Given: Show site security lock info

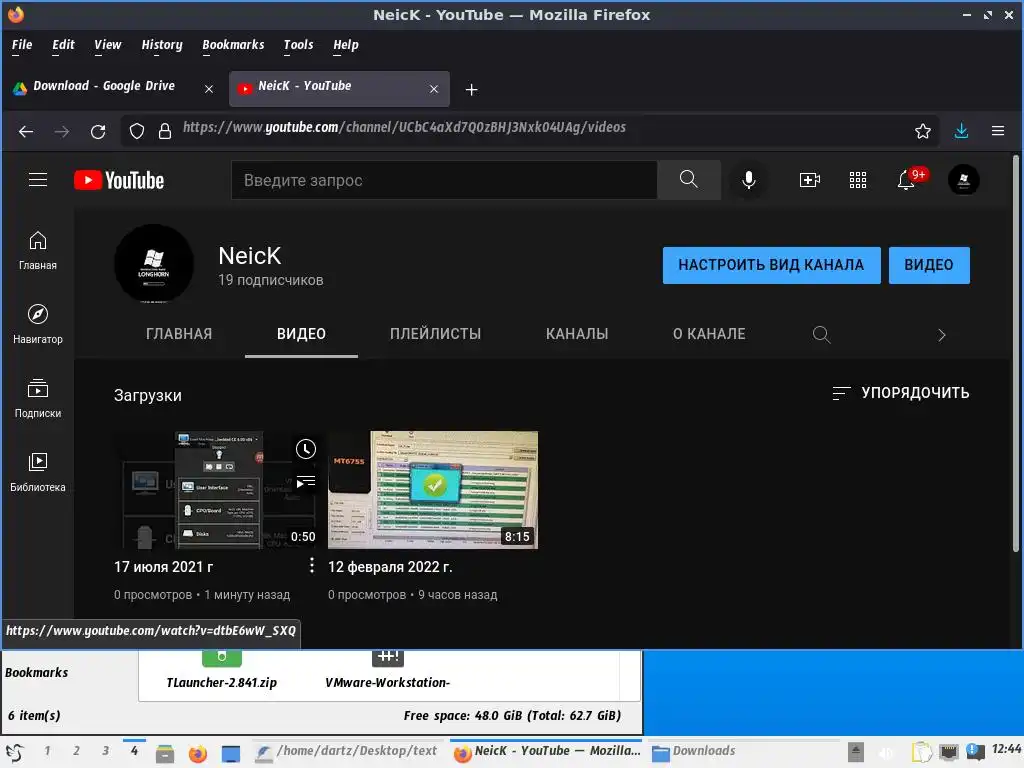Looking at the screenshot, I should click(x=165, y=131).
